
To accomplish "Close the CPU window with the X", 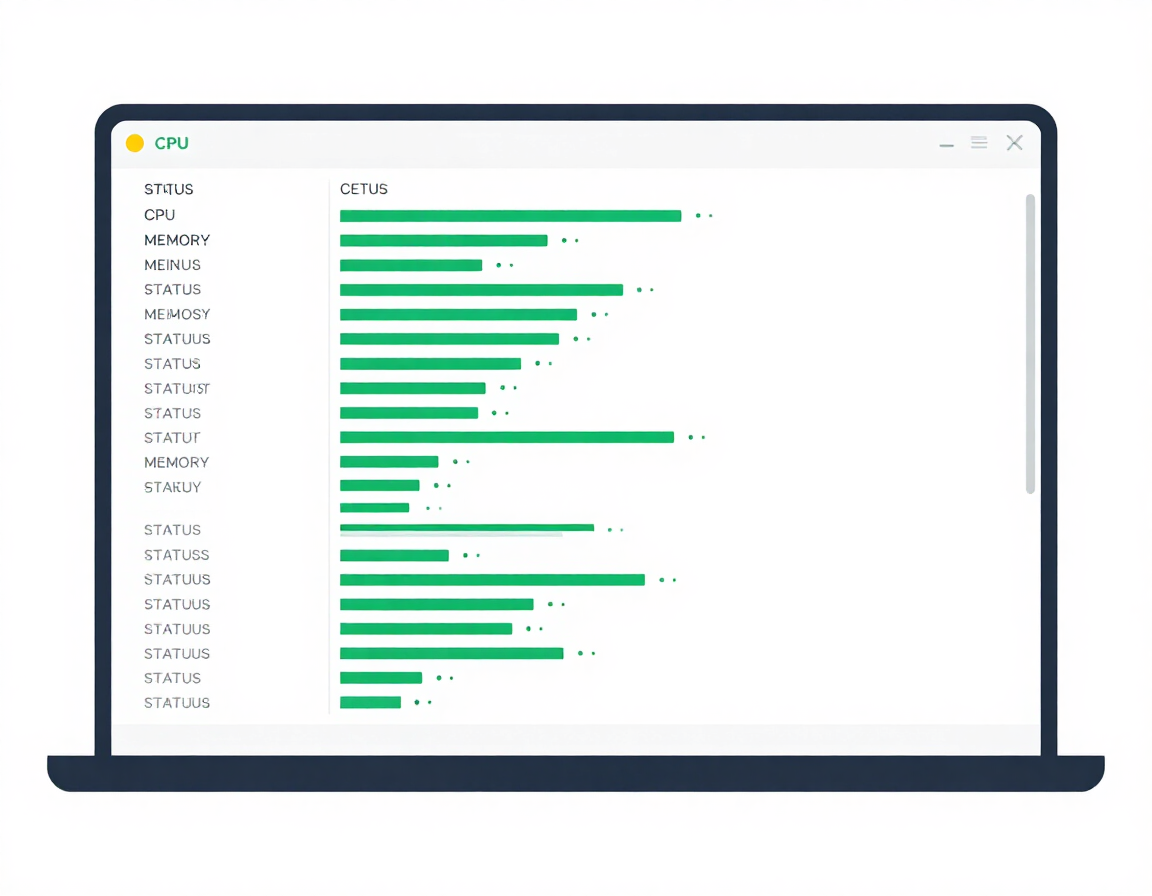I will [1015, 142].
